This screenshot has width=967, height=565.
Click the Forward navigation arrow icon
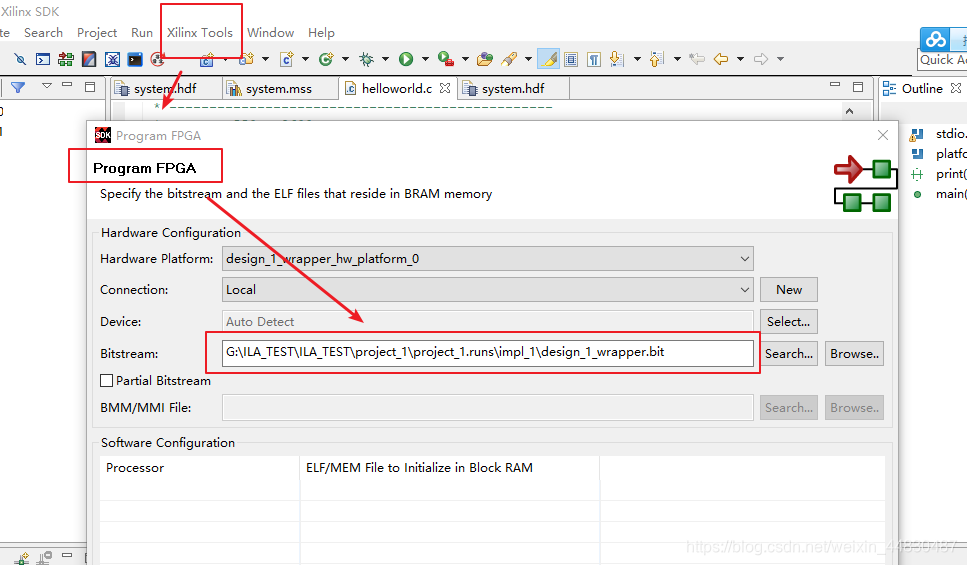761,59
